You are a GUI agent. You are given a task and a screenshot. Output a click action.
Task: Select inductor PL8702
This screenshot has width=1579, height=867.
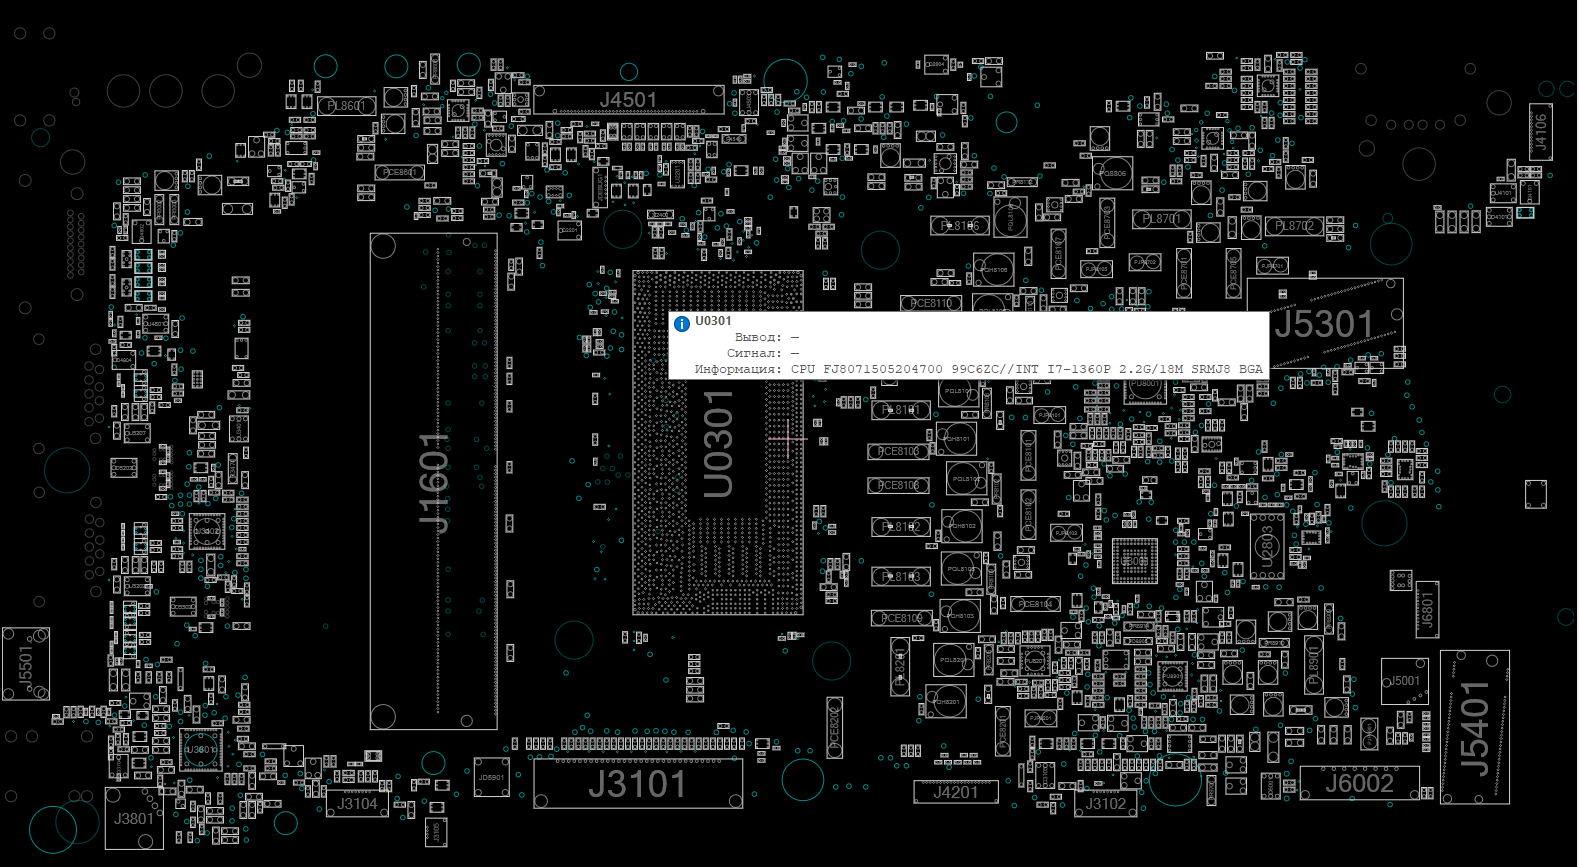[1294, 226]
